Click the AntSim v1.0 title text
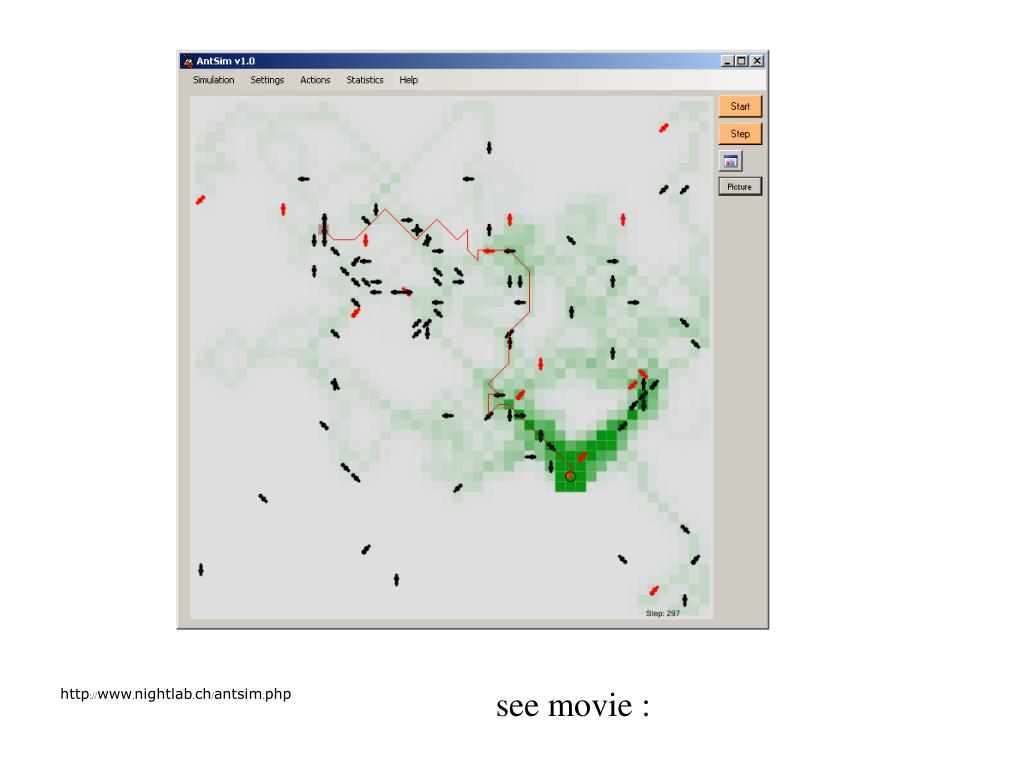Image resolution: width=1024 pixels, height=768 pixels. coord(225,61)
